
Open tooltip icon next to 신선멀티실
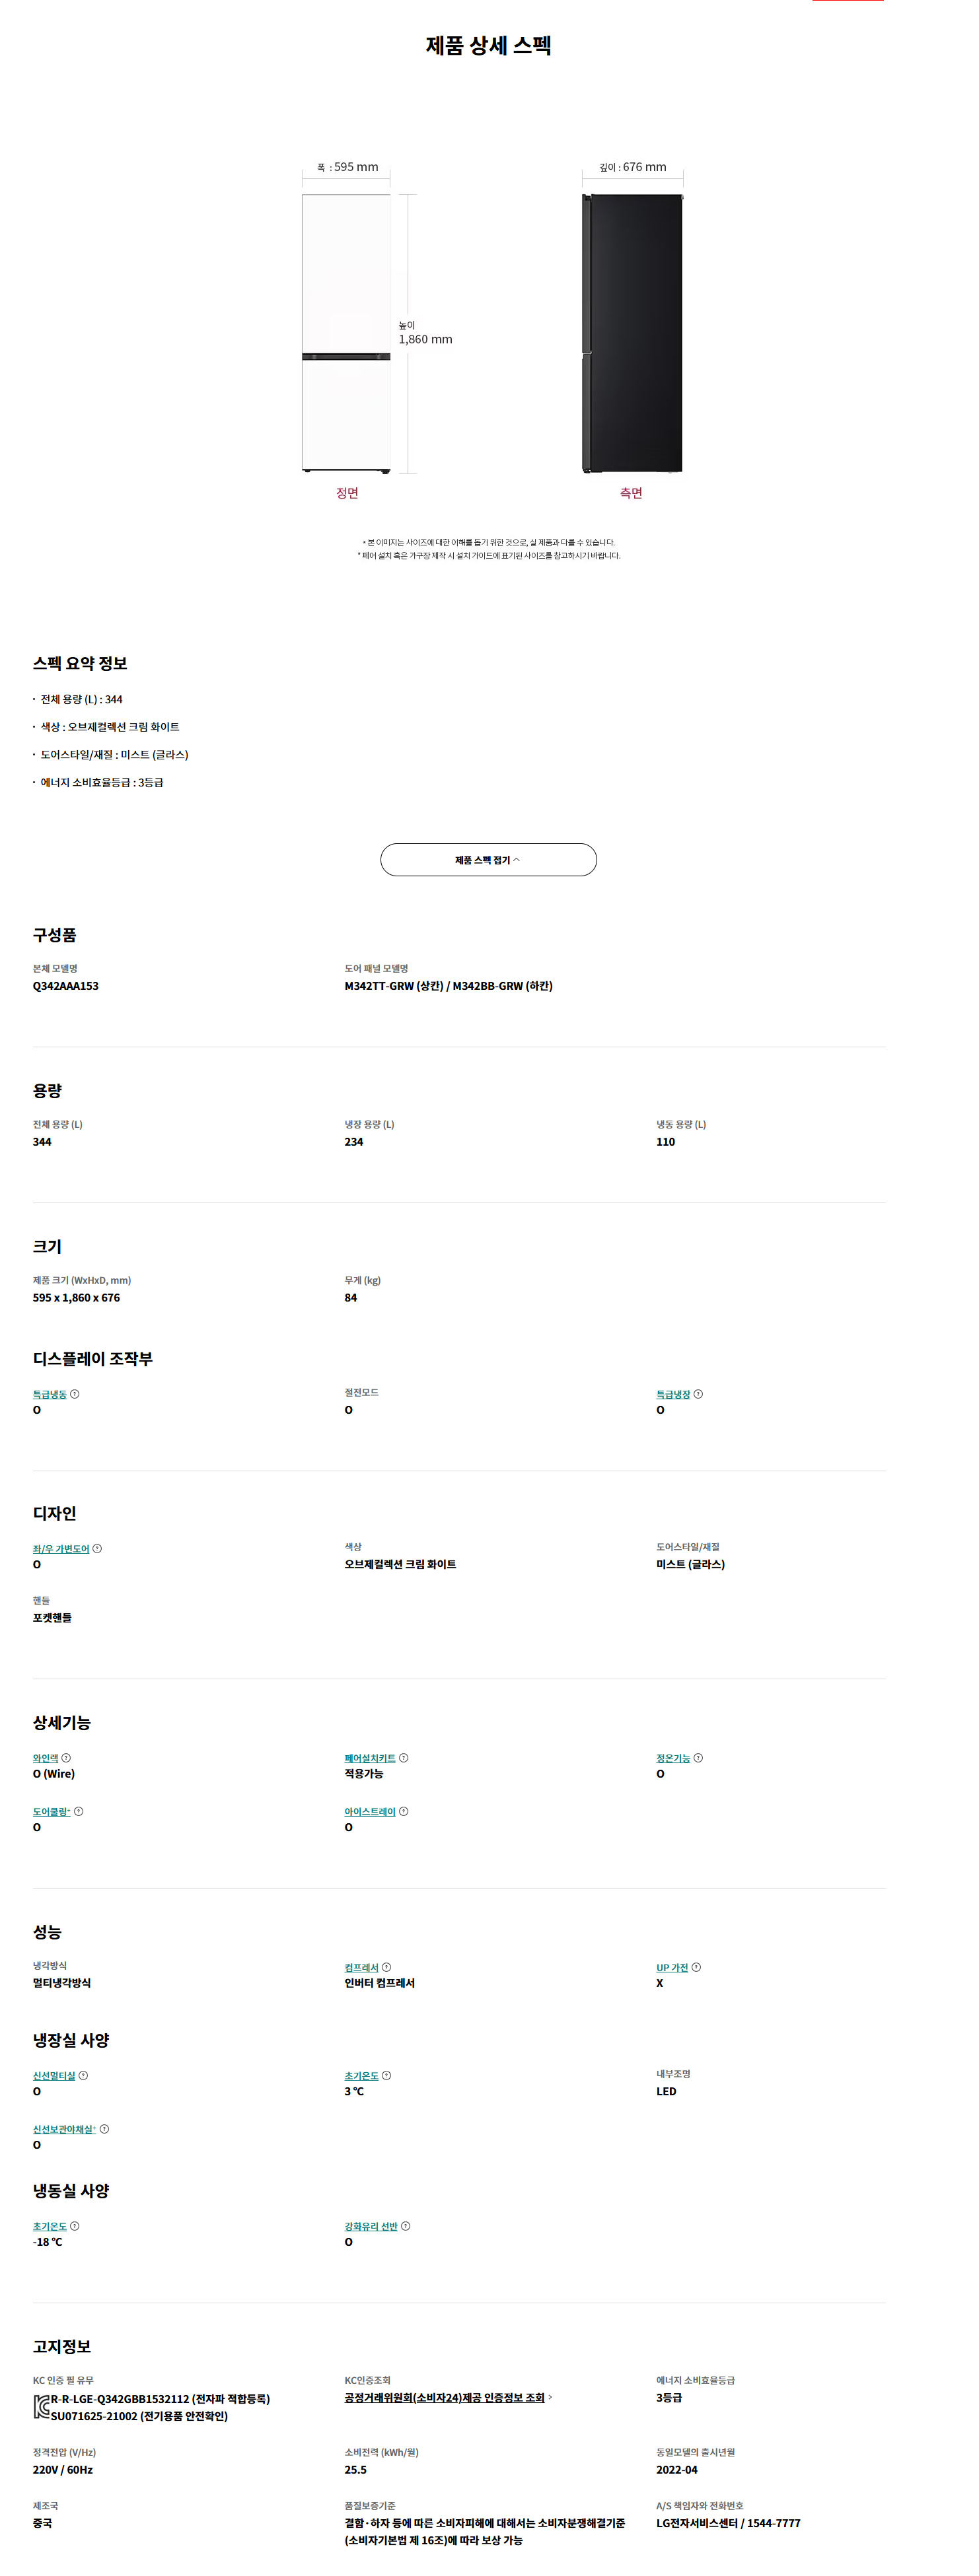coord(83,2075)
